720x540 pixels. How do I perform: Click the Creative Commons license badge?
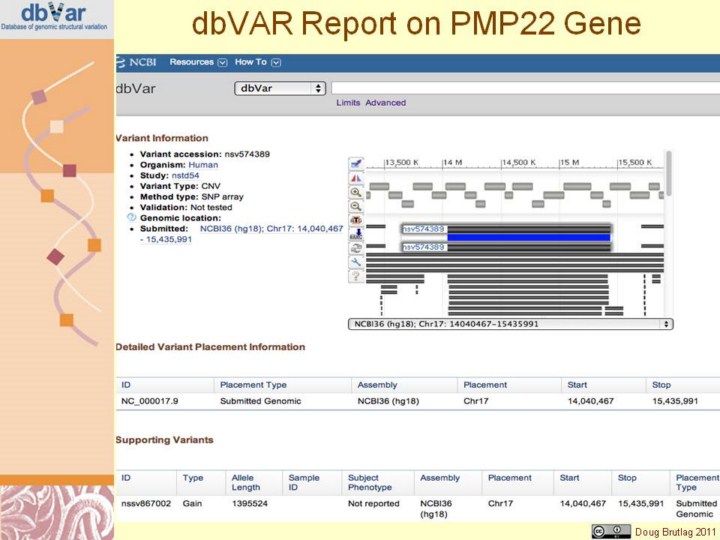[x=611, y=531]
